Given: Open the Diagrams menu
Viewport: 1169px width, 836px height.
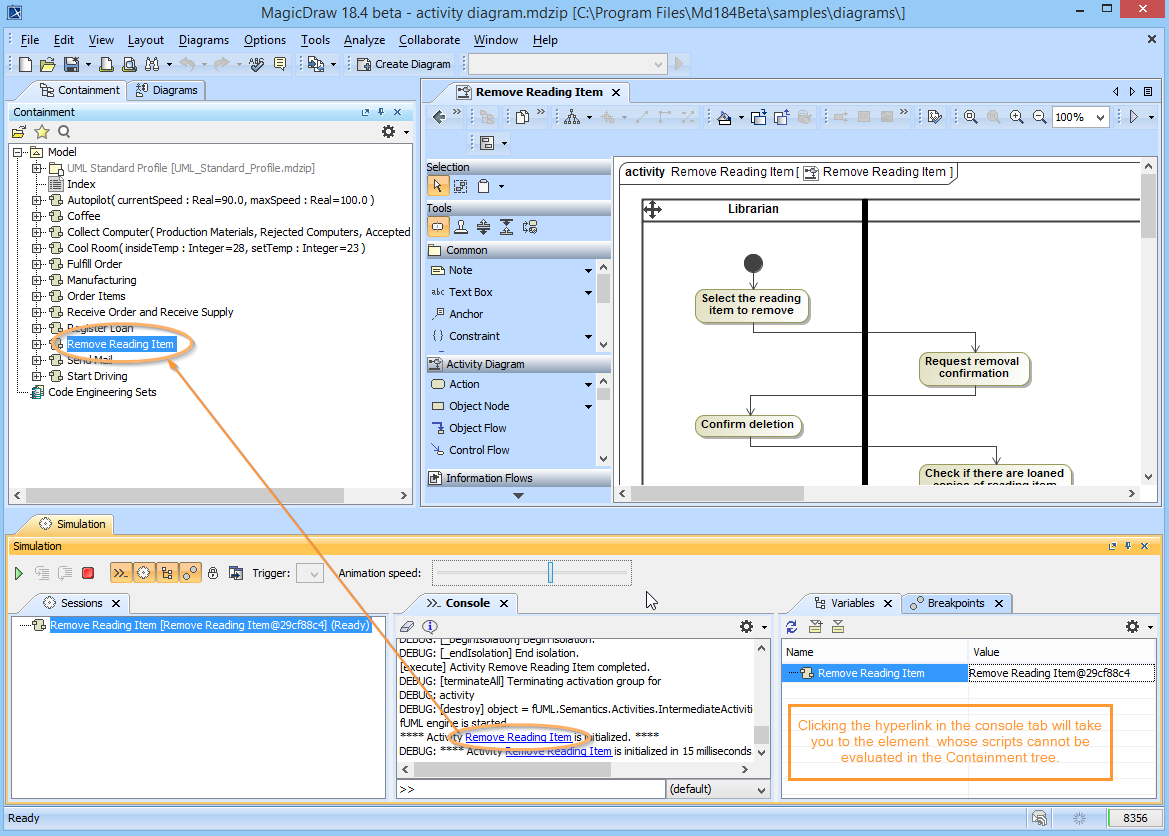Looking at the screenshot, I should (x=204, y=40).
